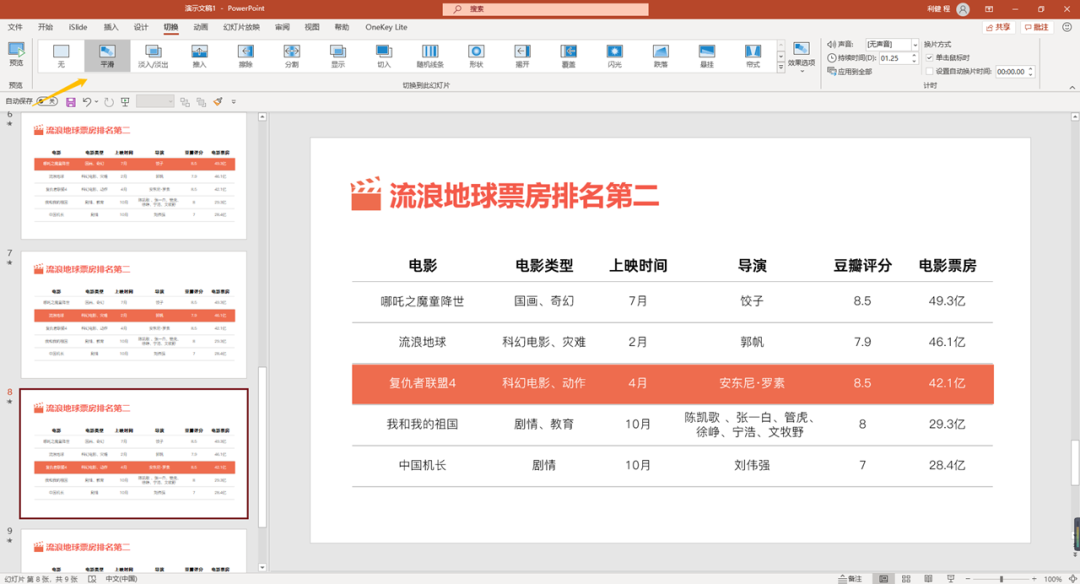Viewport: 1080px width, 584px height.
Task: Click the 备注 notes button in status bar
Action: [850, 579]
